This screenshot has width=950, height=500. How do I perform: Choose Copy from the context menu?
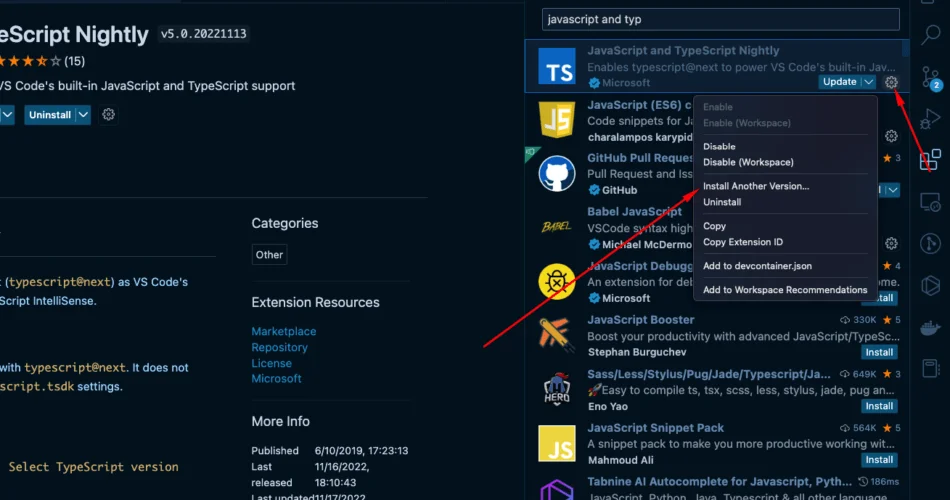(x=714, y=226)
